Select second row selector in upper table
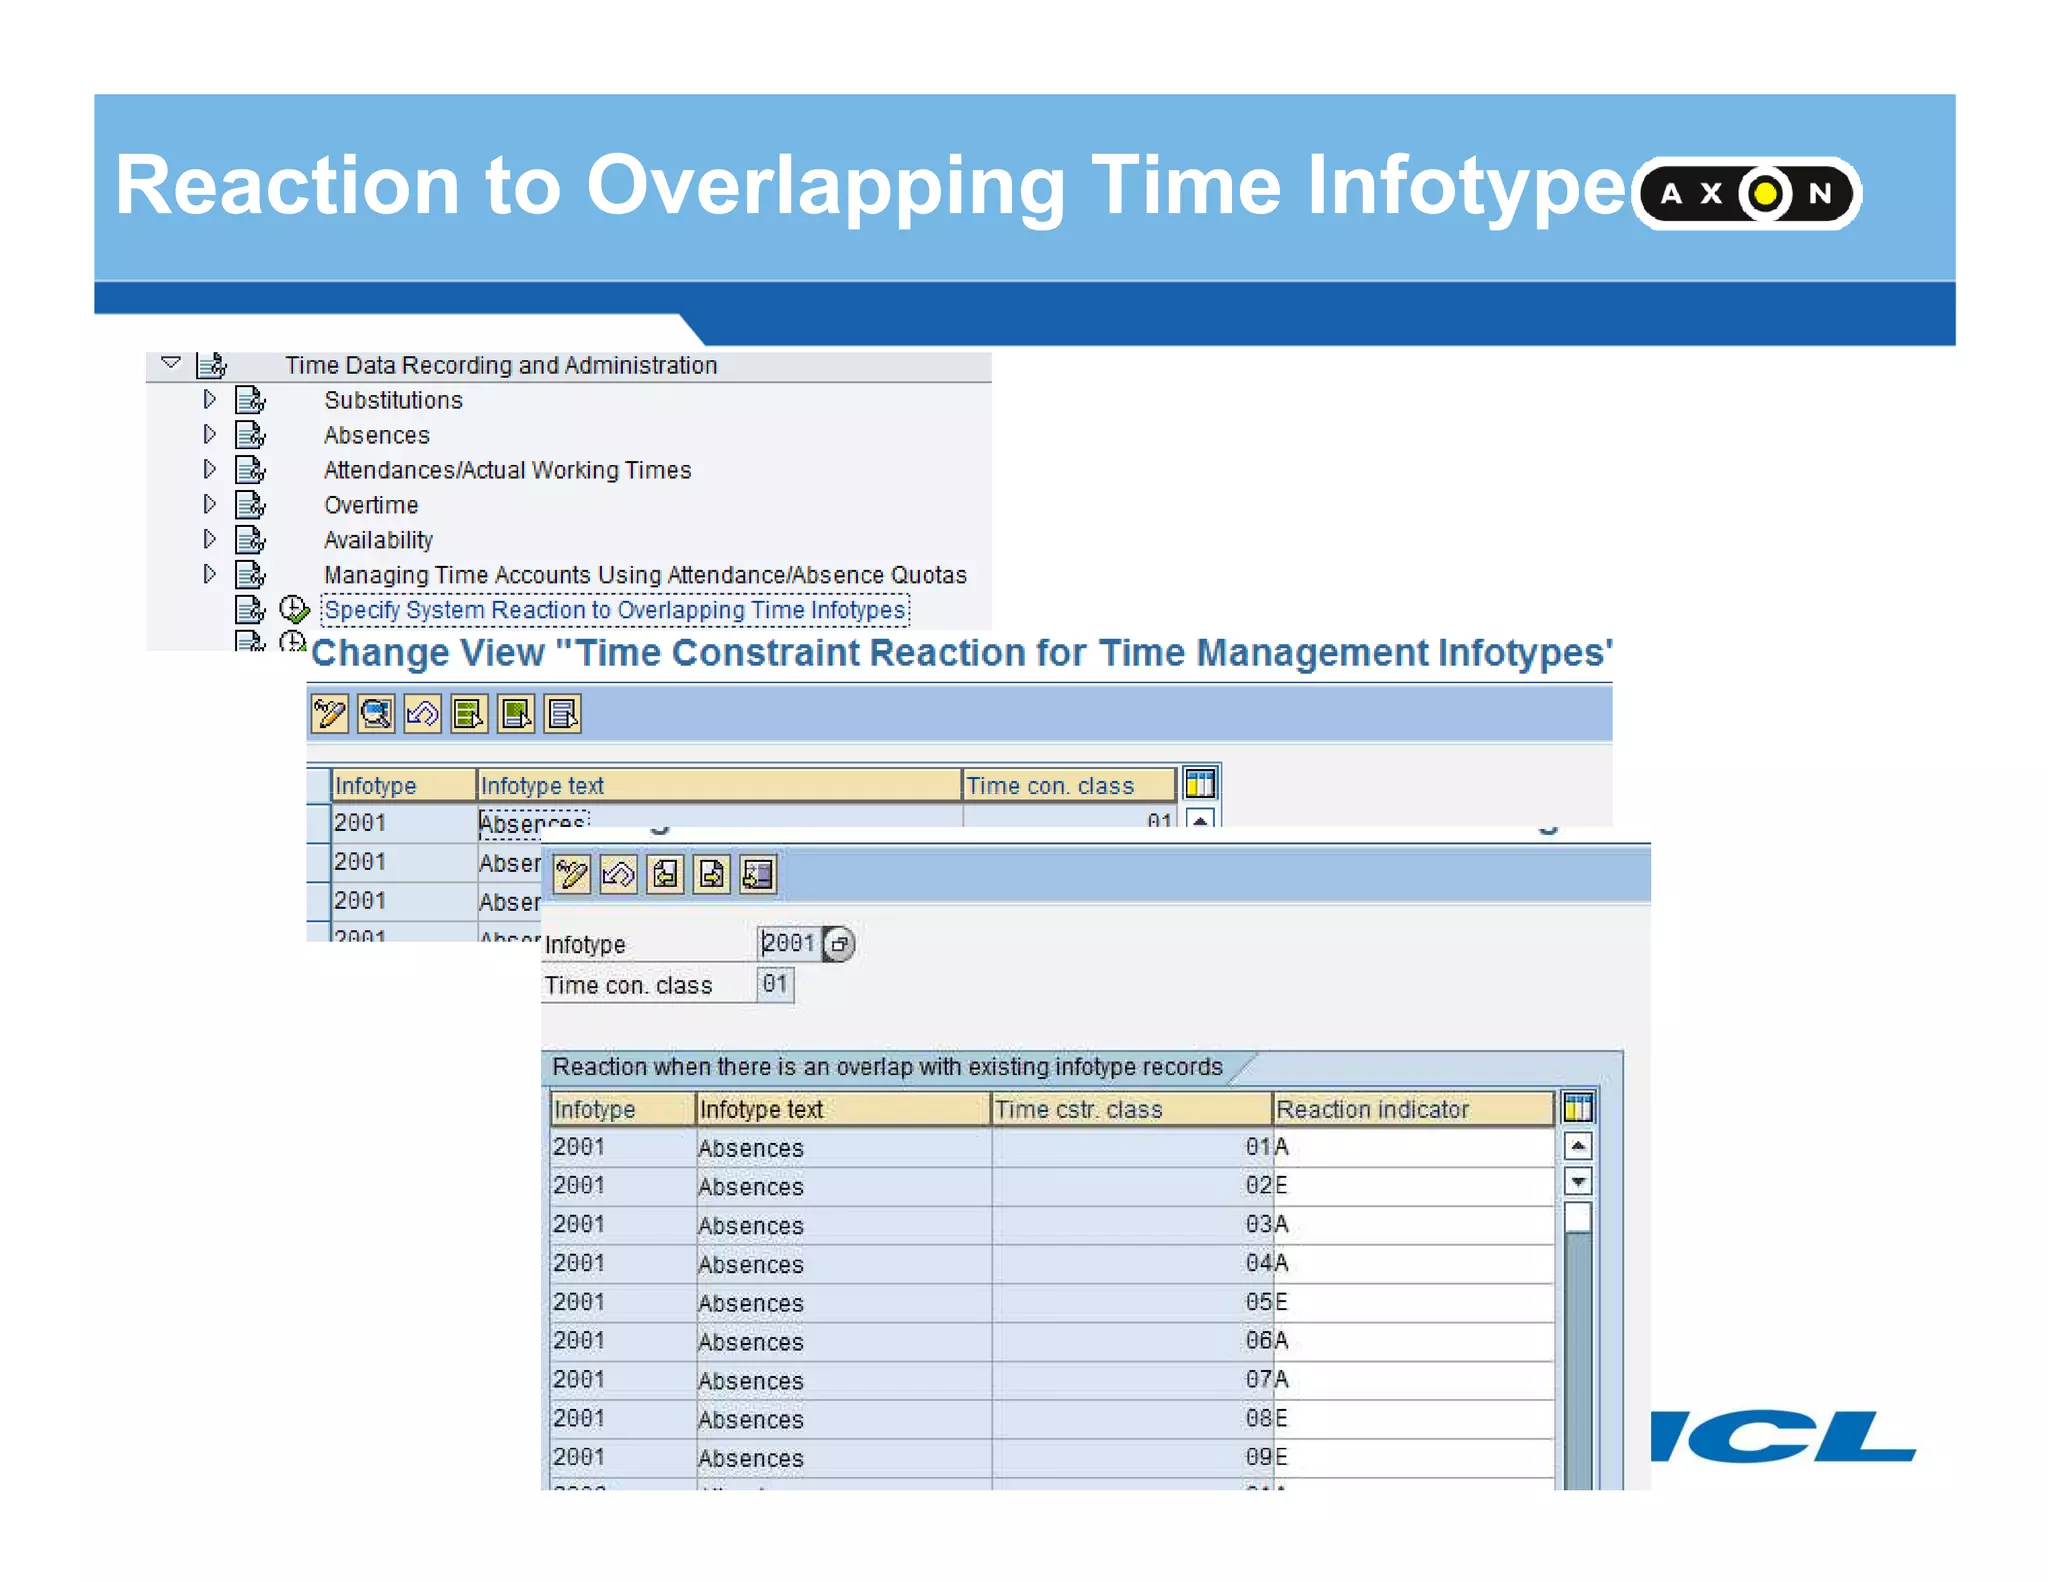Screen dimensions: 2048x1582 [x=318, y=862]
